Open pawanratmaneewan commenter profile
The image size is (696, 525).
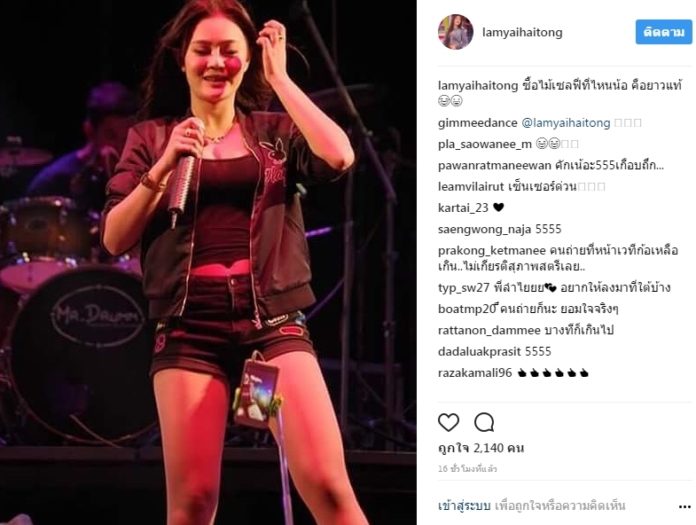(495, 166)
